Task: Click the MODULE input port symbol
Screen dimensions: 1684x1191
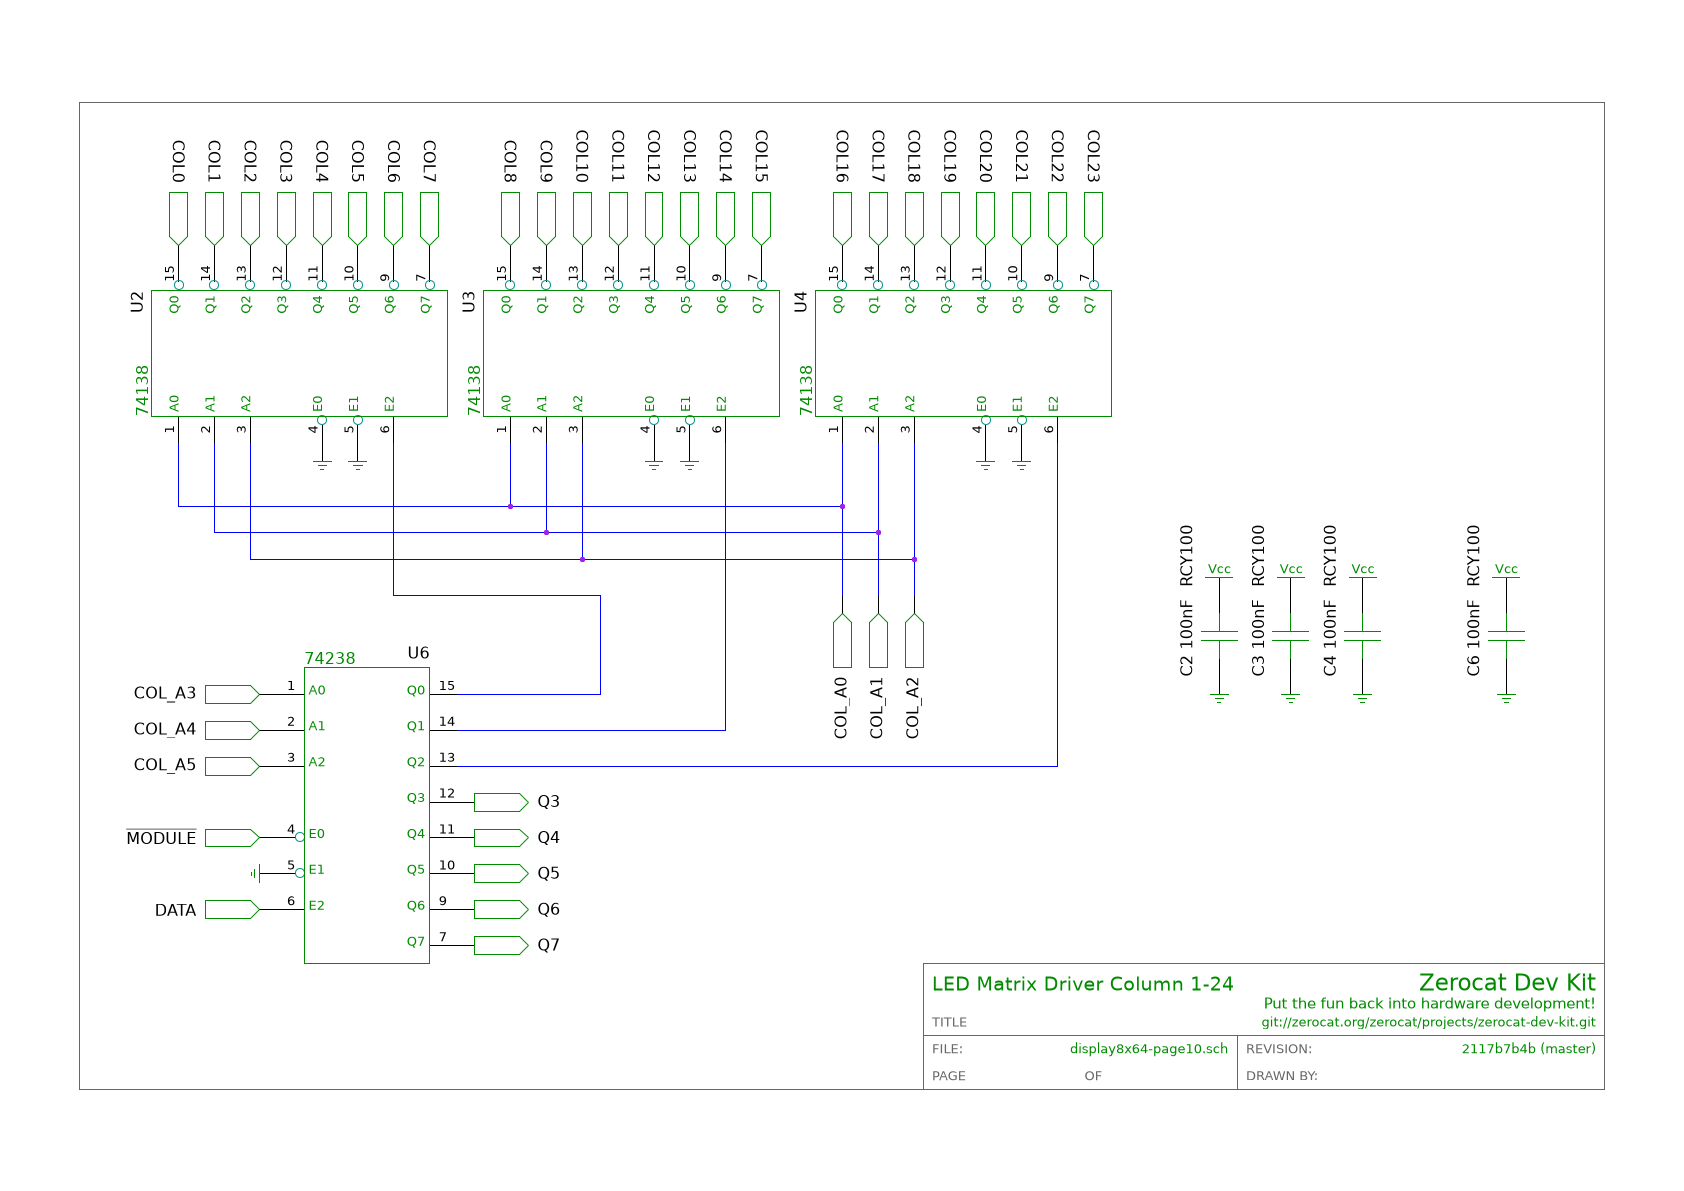Action: pos(232,838)
